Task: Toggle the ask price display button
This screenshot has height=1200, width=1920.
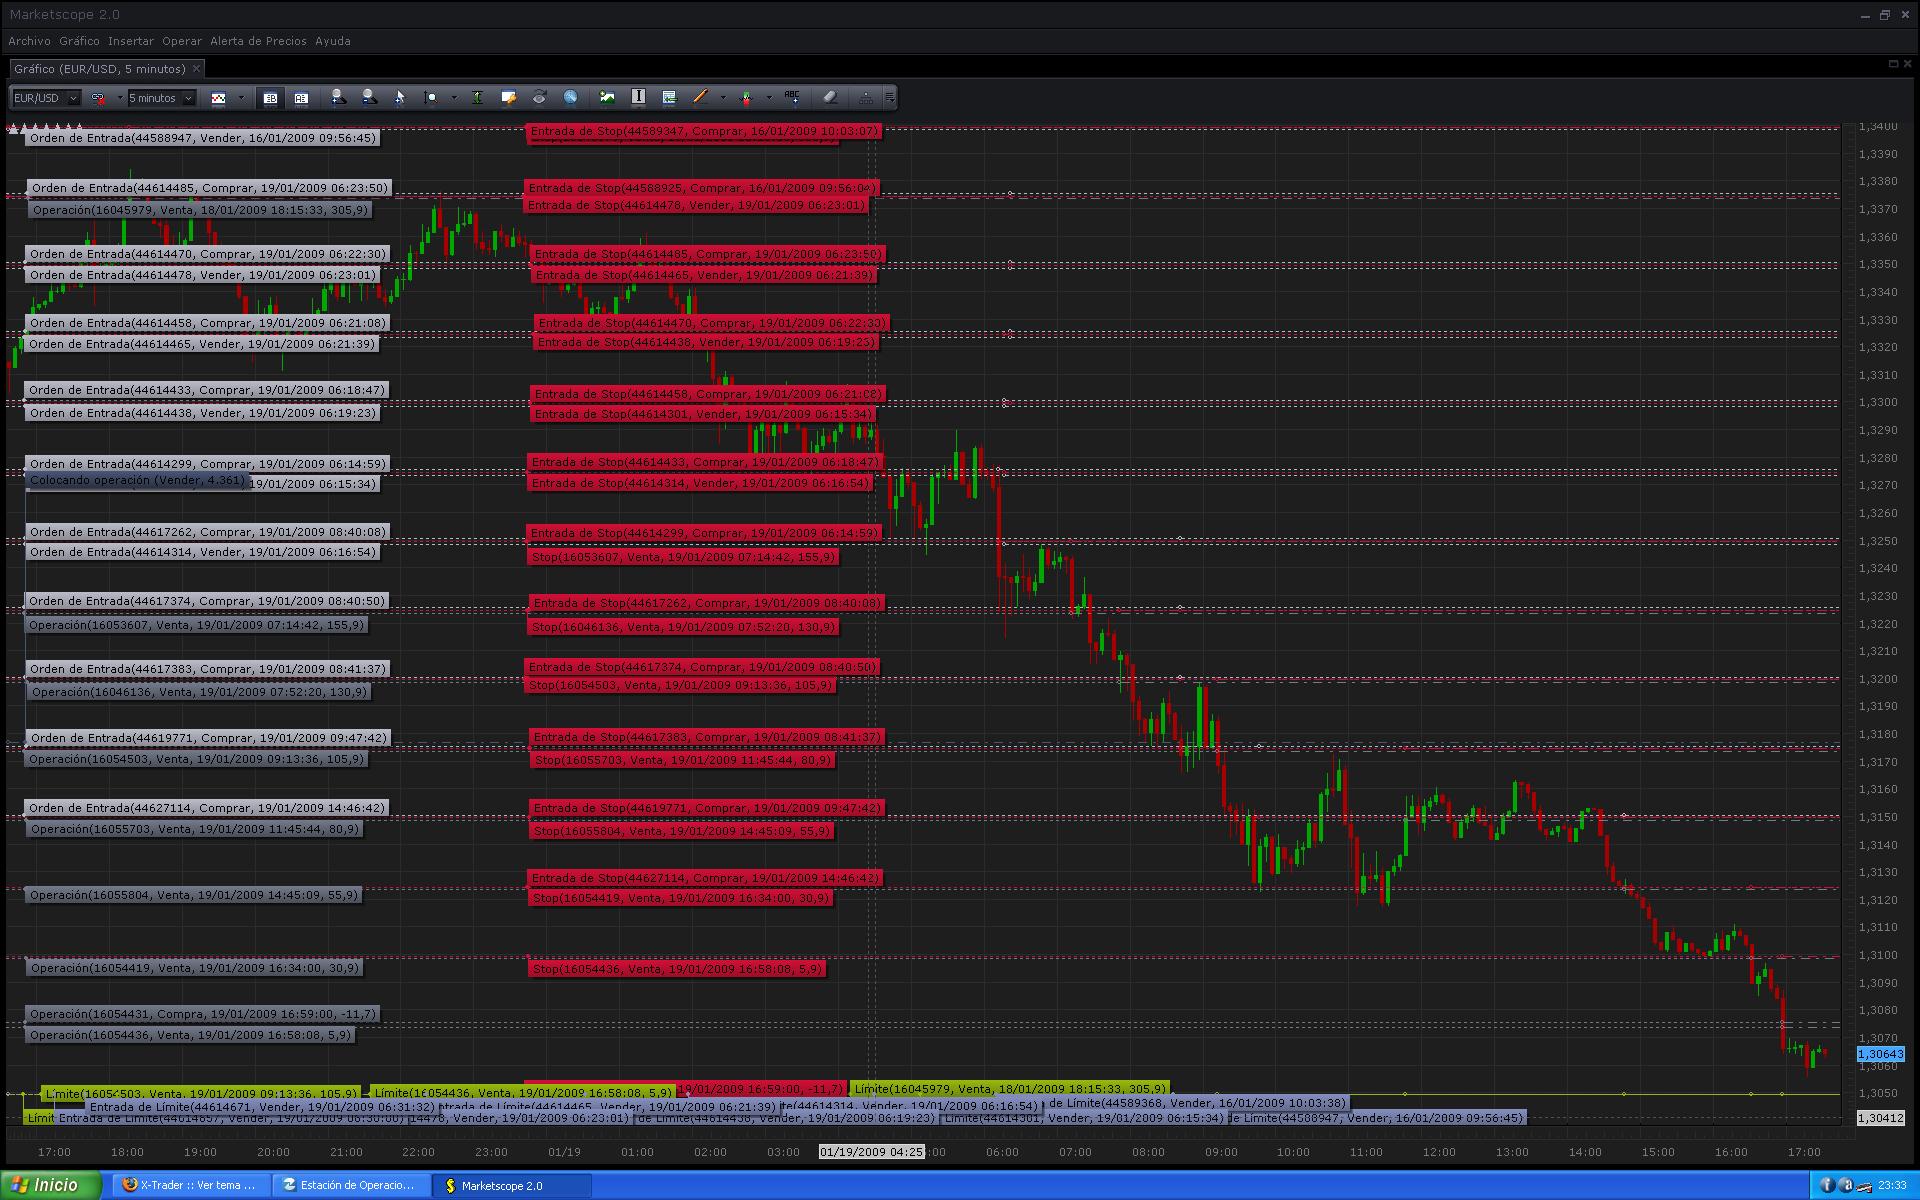Action: click(301, 98)
